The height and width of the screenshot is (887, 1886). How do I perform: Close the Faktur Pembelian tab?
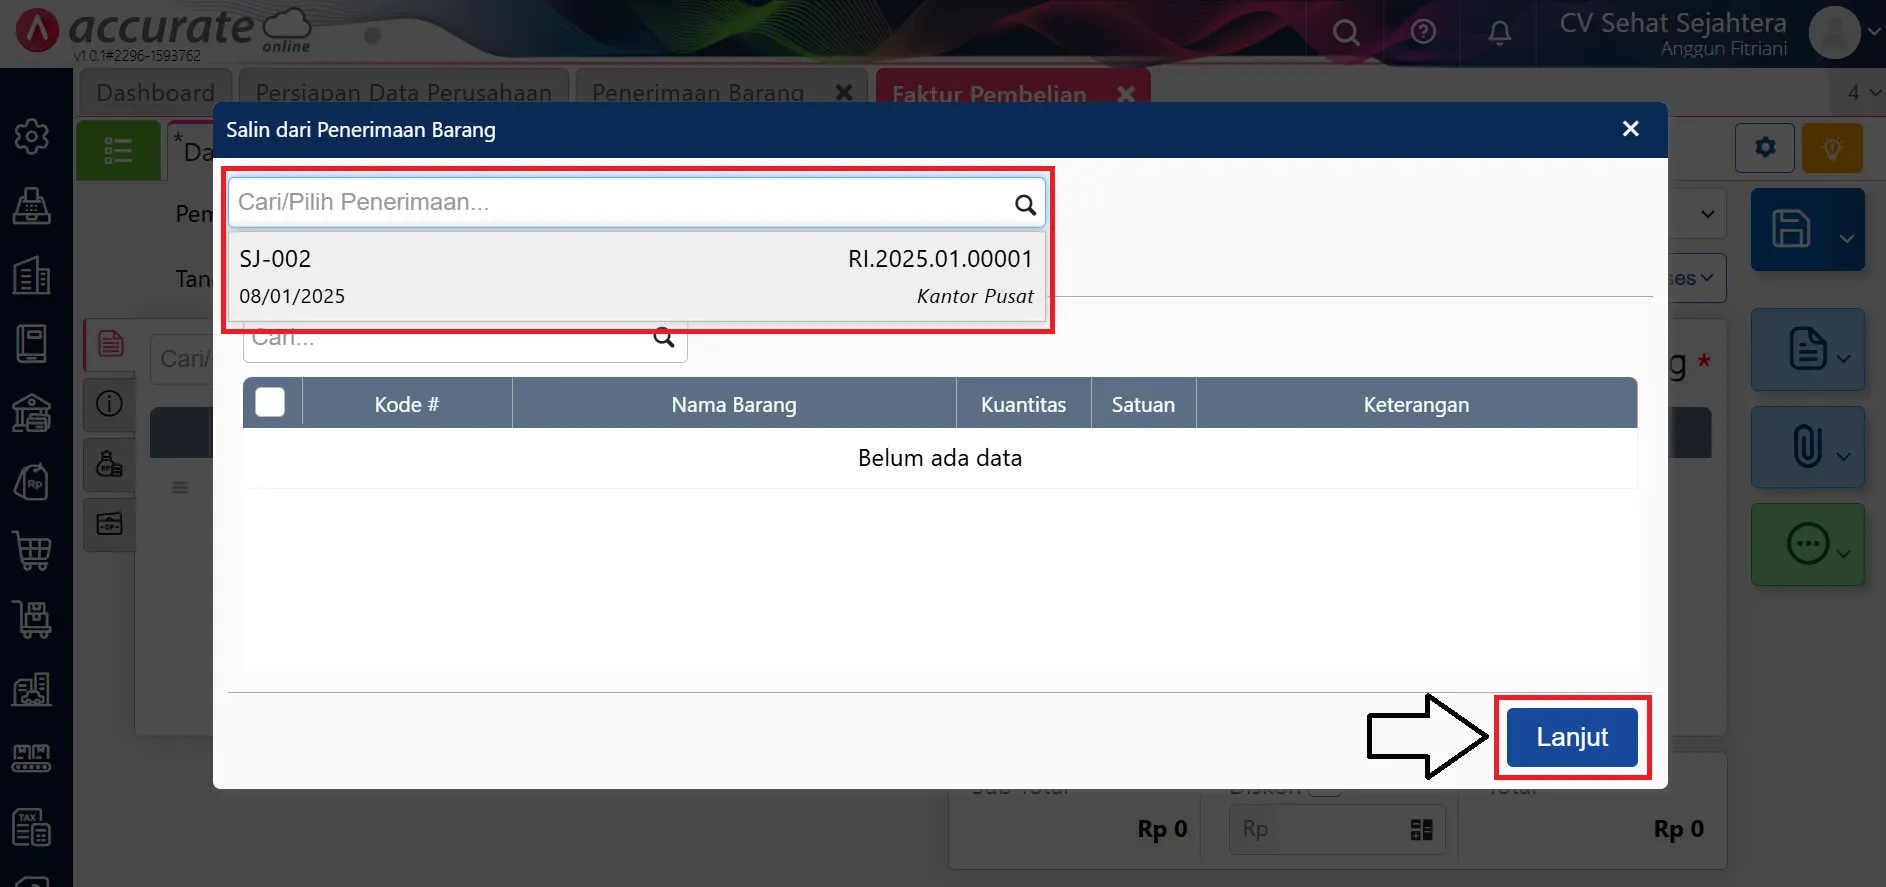[1126, 93]
